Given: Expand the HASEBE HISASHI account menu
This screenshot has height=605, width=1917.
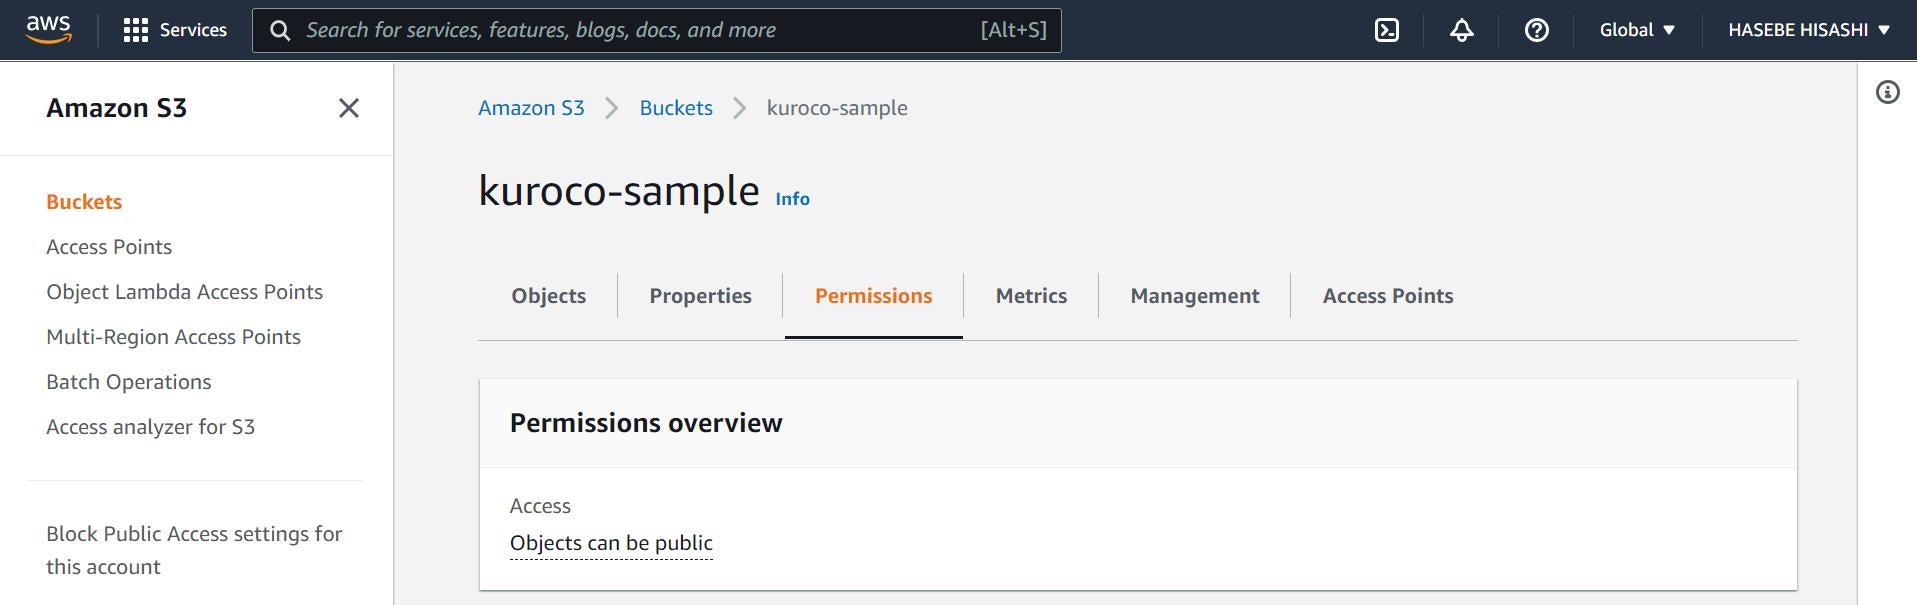Looking at the screenshot, I should 1809,30.
